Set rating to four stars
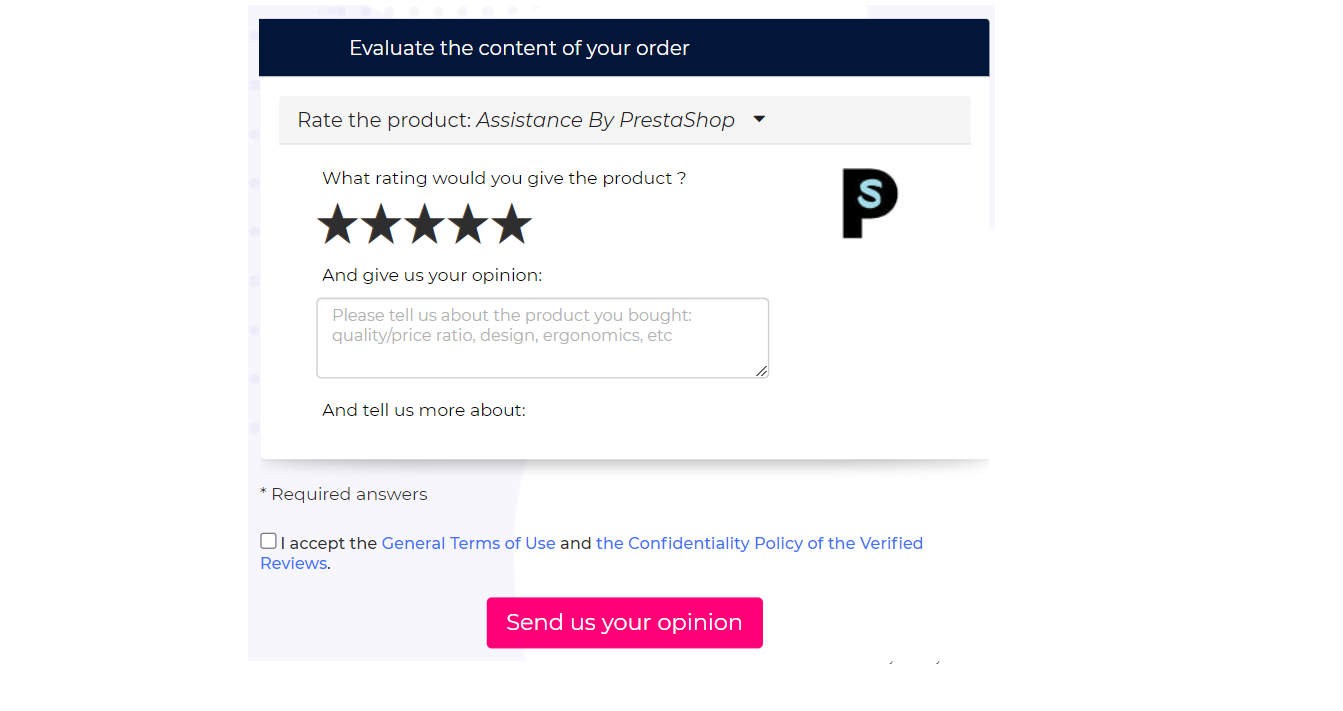 pyautogui.click(x=468, y=224)
